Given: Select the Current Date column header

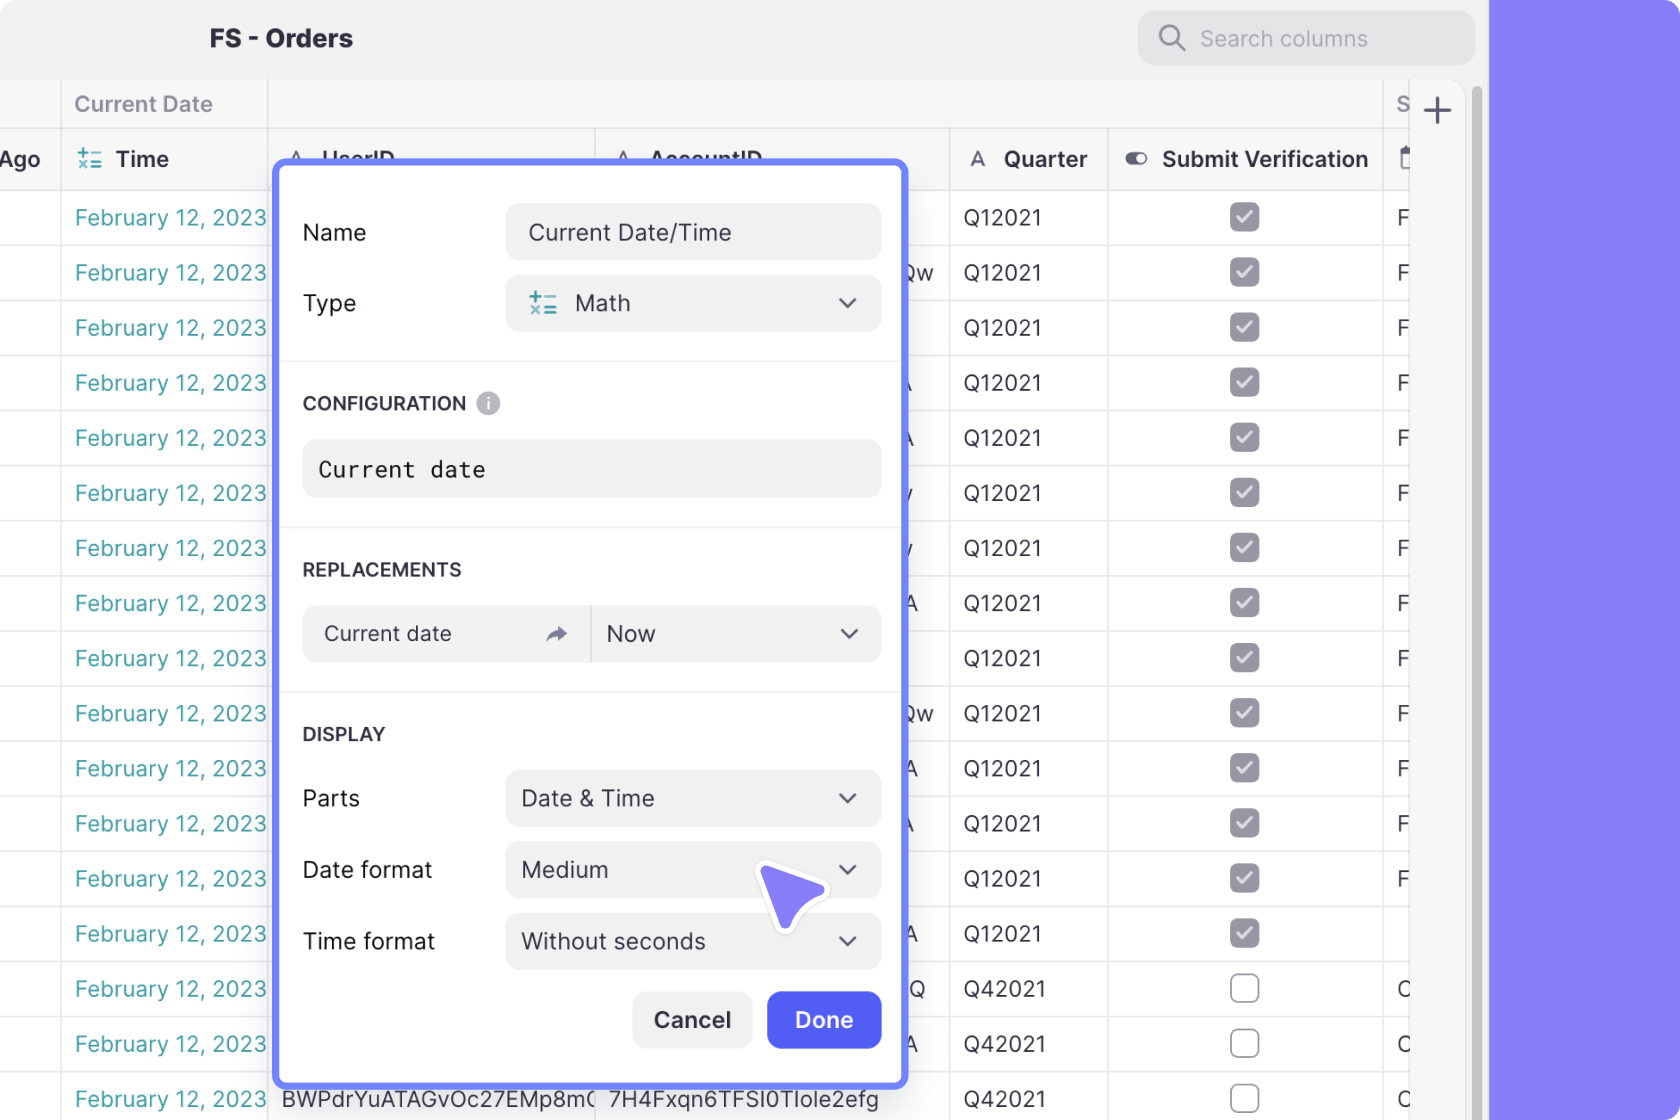Looking at the screenshot, I should pos(143,103).
